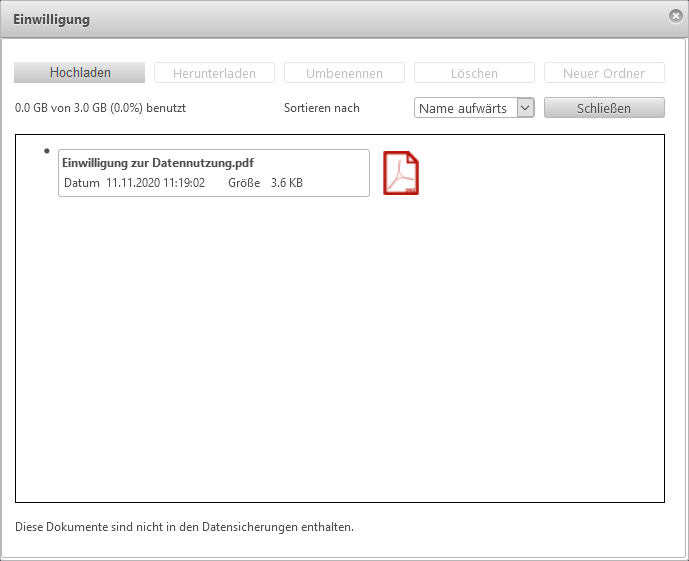Click the red PDF file icon
The height and width of the screenshot is (561, 689).
coord(401,173)
